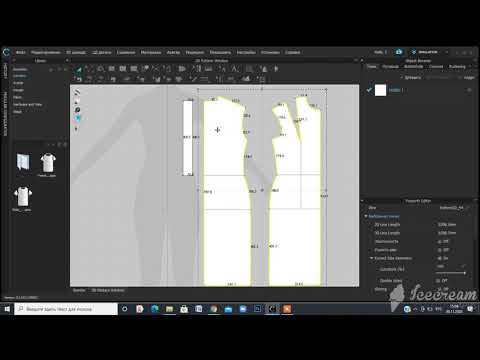Select the green Transform Pattern arrow tool
Viewport: 480px width, 360px height.
click(x=79, y=69)
